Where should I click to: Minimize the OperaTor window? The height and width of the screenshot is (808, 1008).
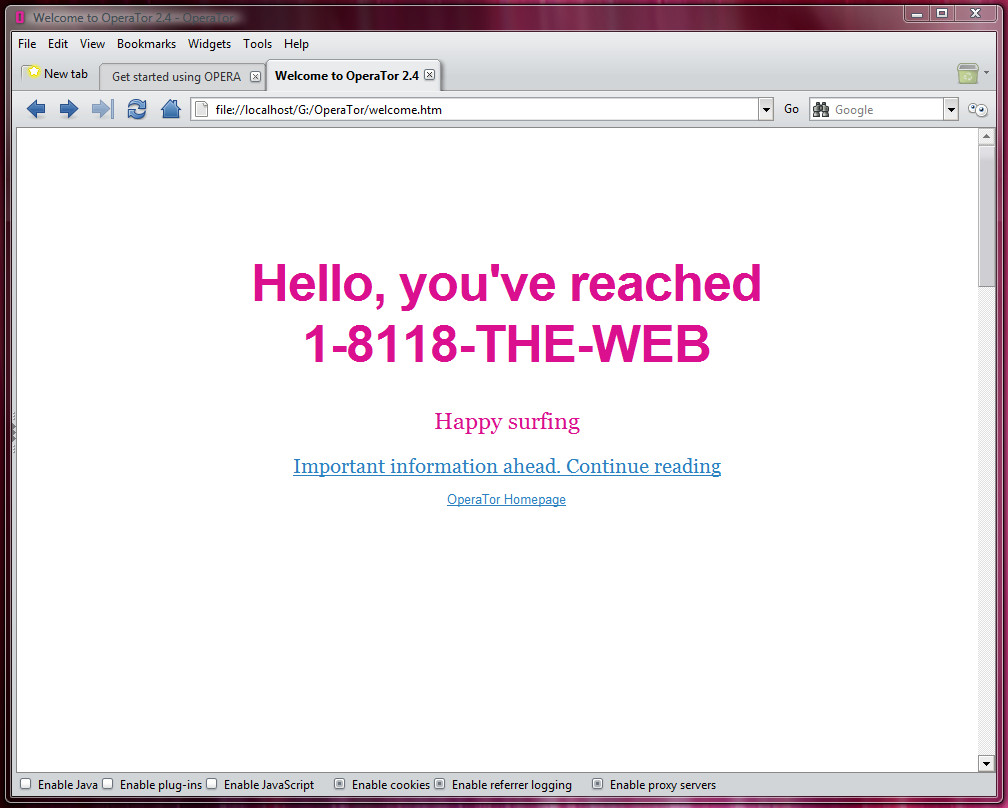click(x=917, y=13)
